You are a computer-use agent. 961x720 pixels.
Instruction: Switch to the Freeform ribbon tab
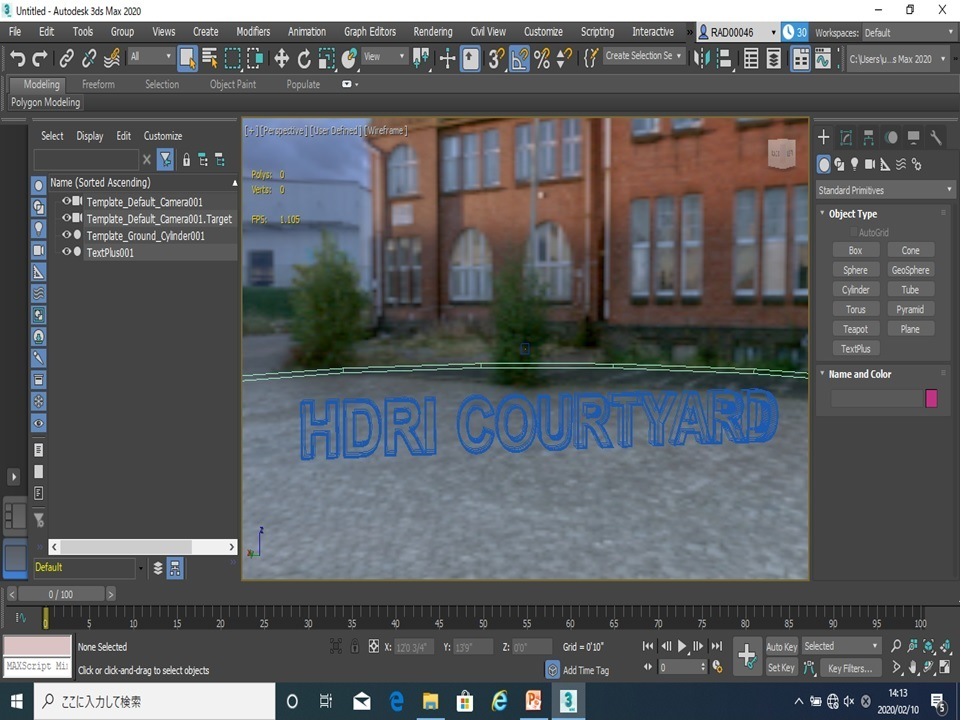click(x=98, y=85)
